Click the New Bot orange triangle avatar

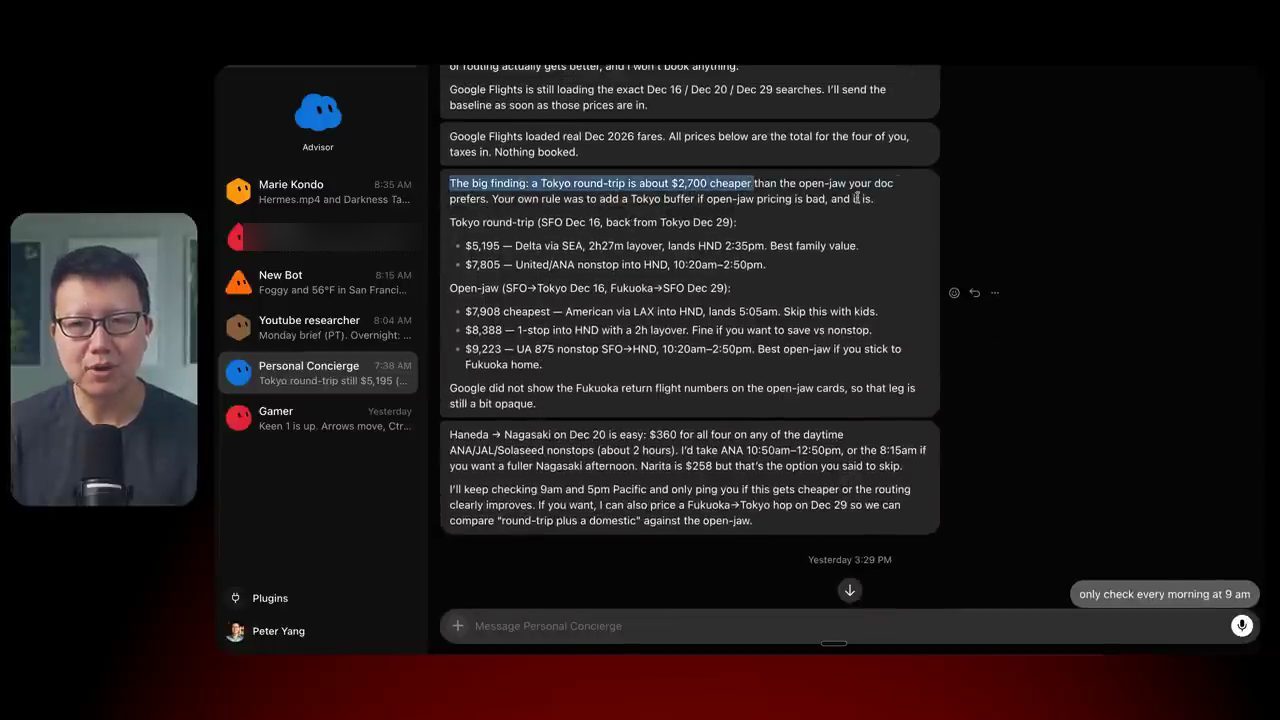238,282
